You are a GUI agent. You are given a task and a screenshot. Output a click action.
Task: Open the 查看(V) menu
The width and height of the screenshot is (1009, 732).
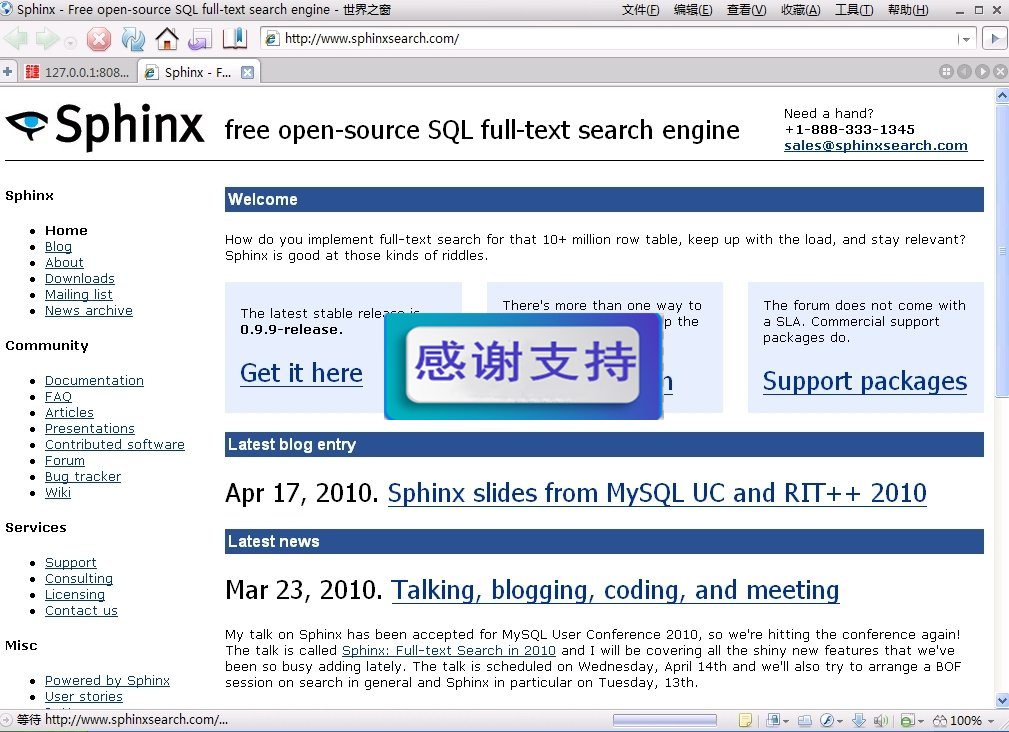click(746, 10)
